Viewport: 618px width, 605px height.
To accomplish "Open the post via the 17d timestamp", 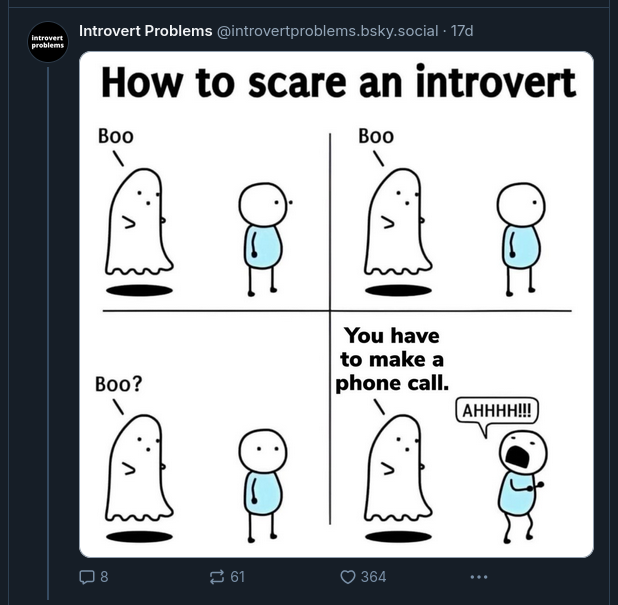I will click(x=462, y=31).
